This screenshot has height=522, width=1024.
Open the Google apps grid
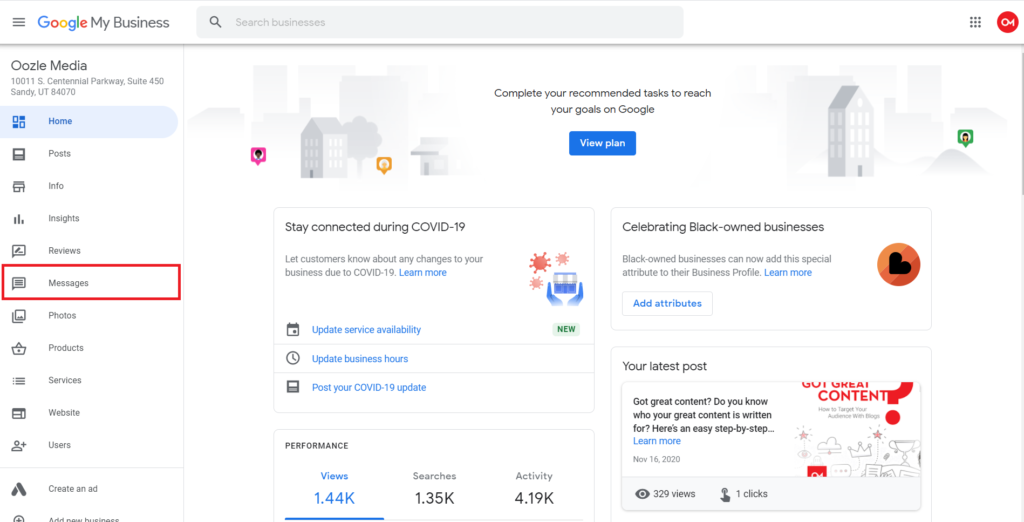(x=975, y=22)
